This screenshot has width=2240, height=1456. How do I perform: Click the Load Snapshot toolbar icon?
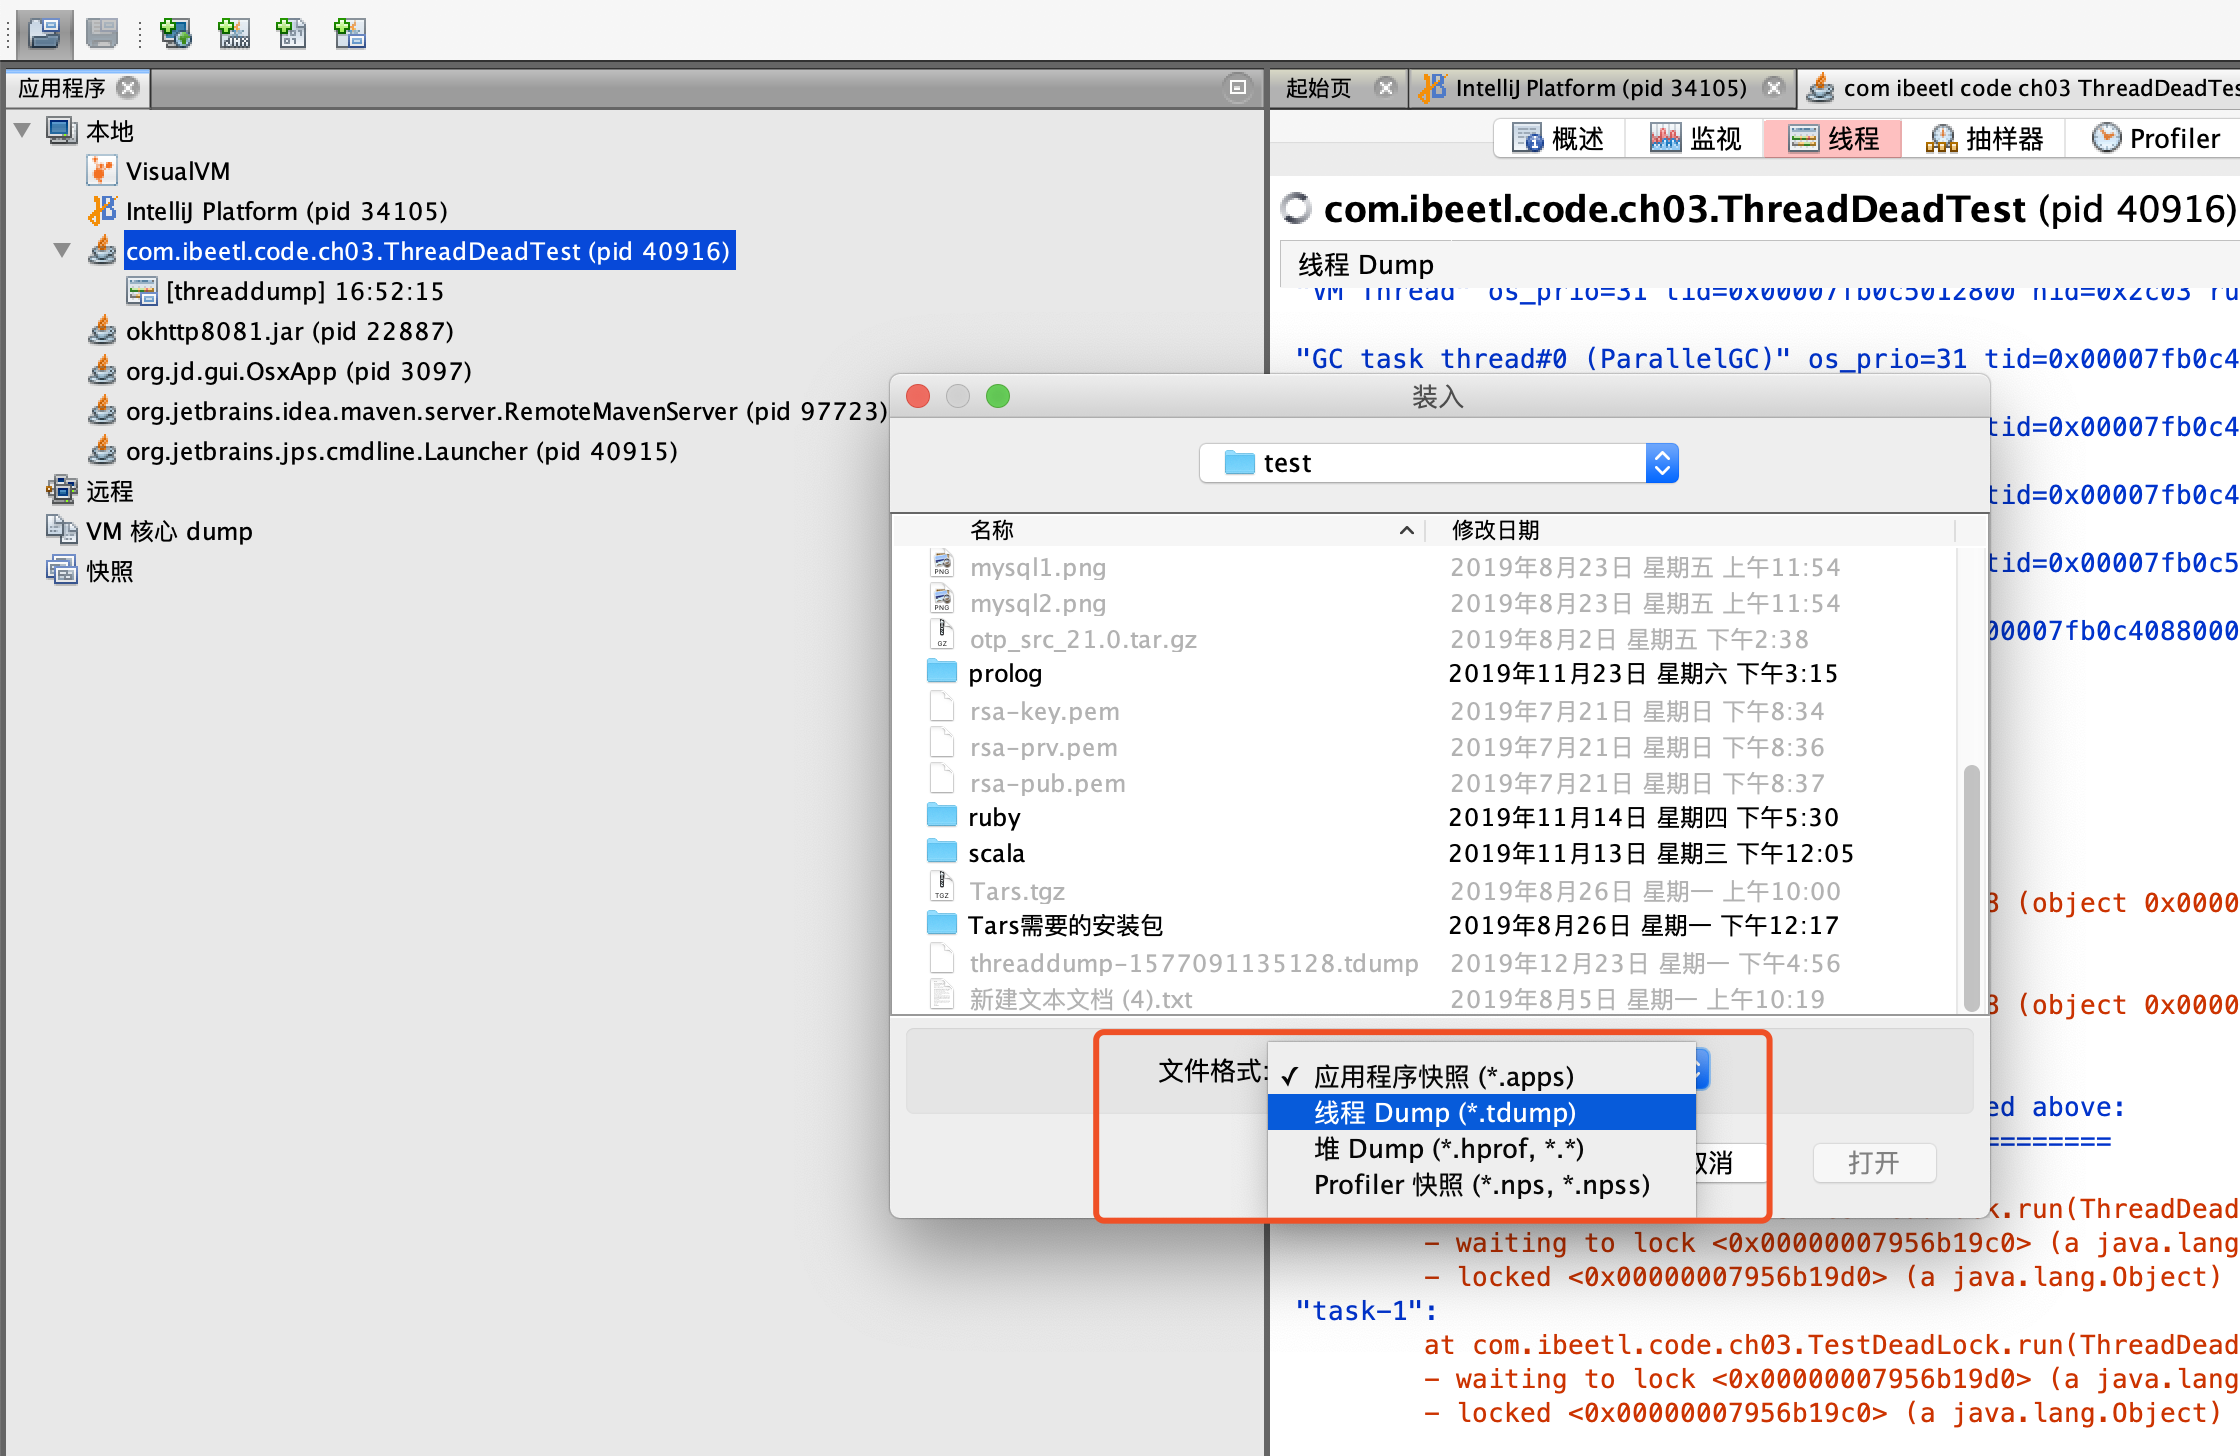pos(44,33)
